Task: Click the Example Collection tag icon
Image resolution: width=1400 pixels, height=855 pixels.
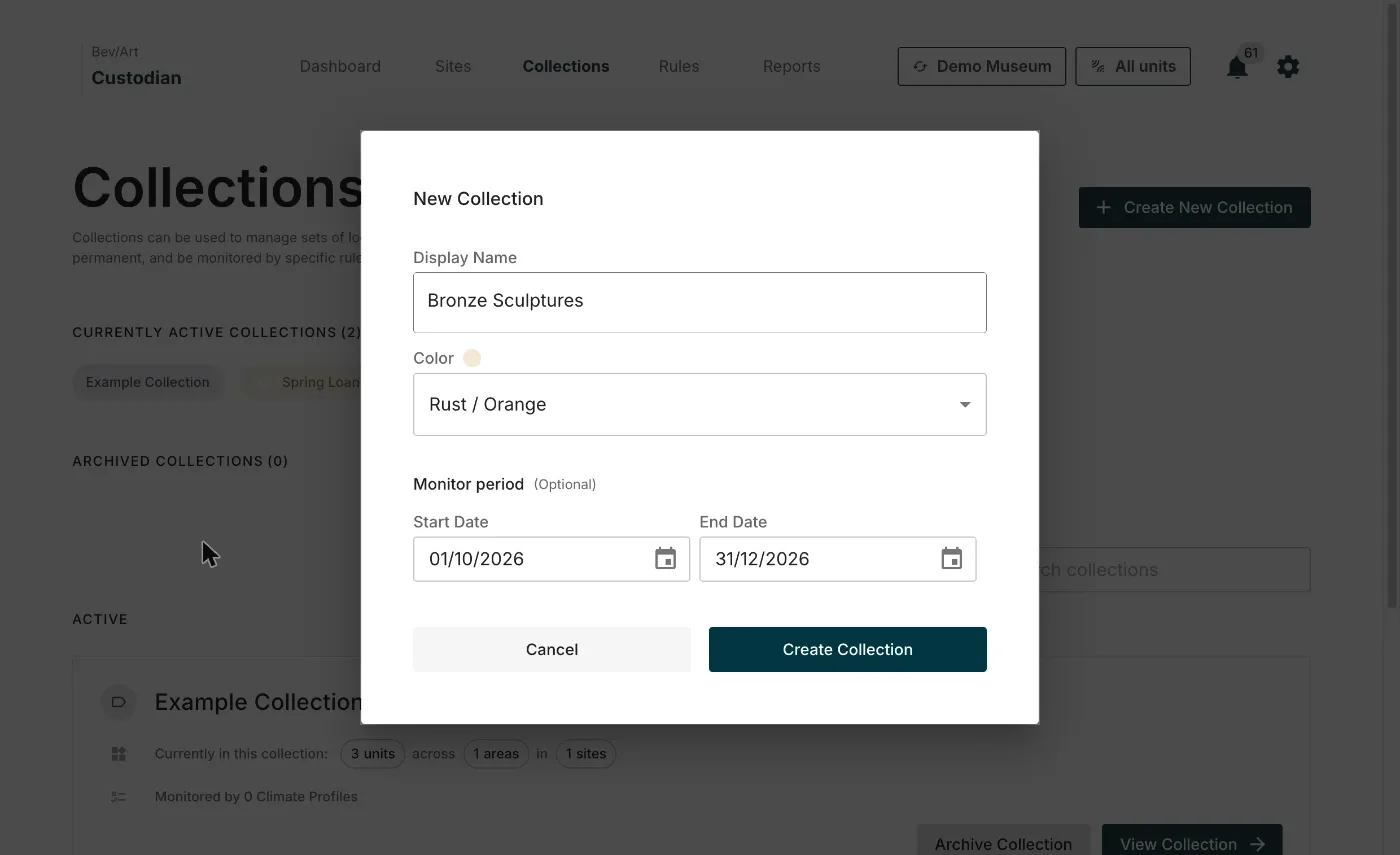Action: [118, 702]
